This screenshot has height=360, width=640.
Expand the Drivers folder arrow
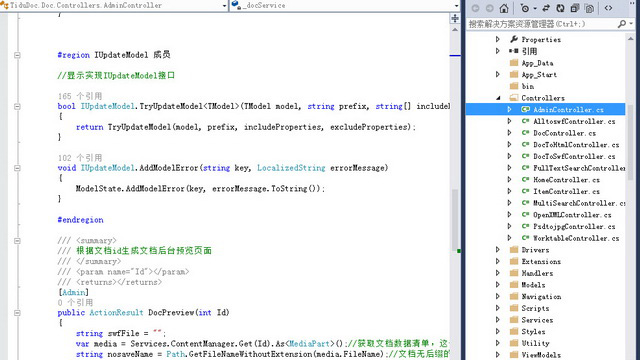pos(498,250)
